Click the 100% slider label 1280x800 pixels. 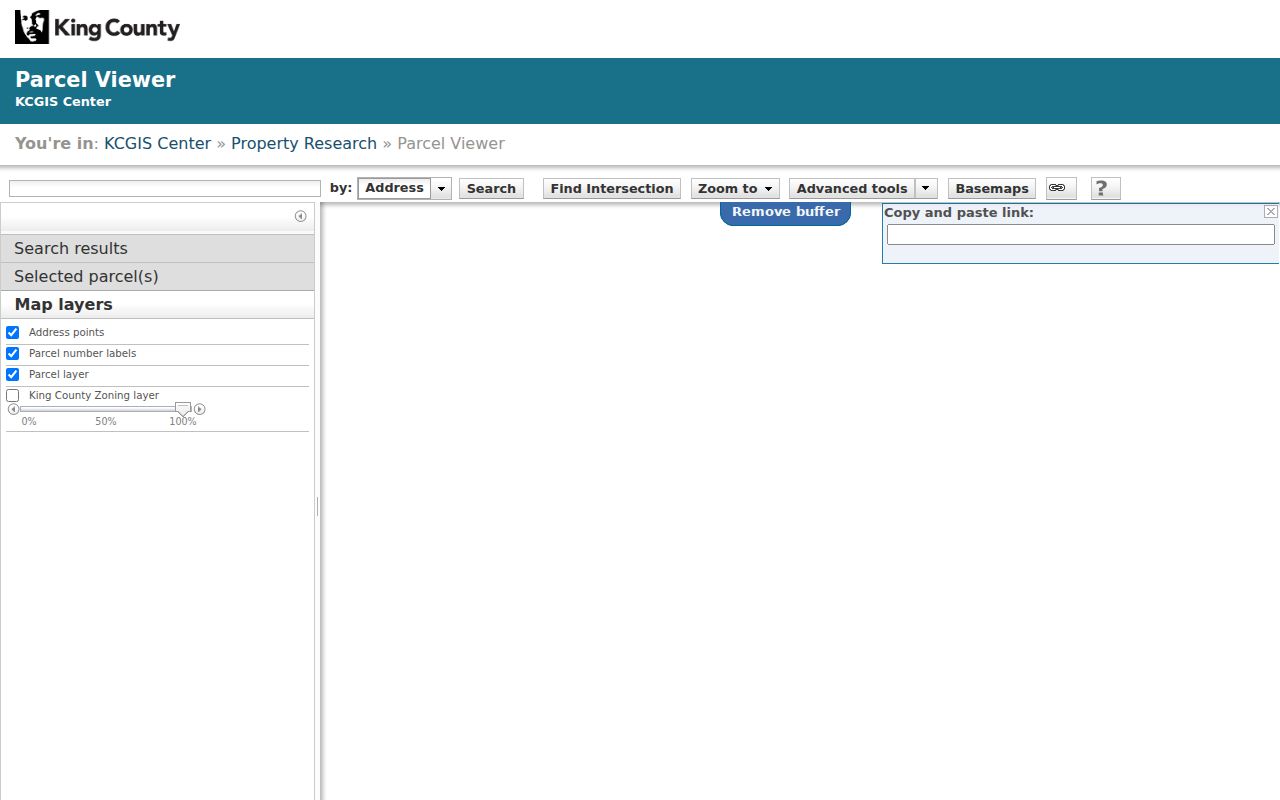(x=183, y=421)
